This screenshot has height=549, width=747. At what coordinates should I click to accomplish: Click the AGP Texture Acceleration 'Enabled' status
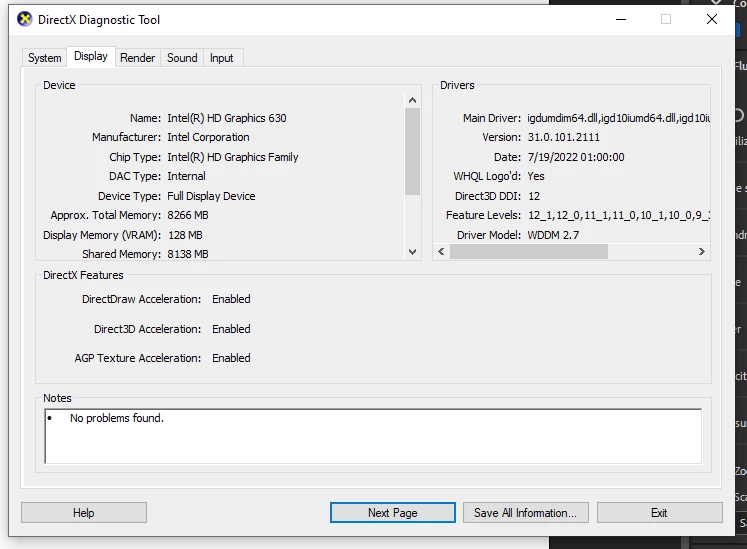[x=231, y=358]
